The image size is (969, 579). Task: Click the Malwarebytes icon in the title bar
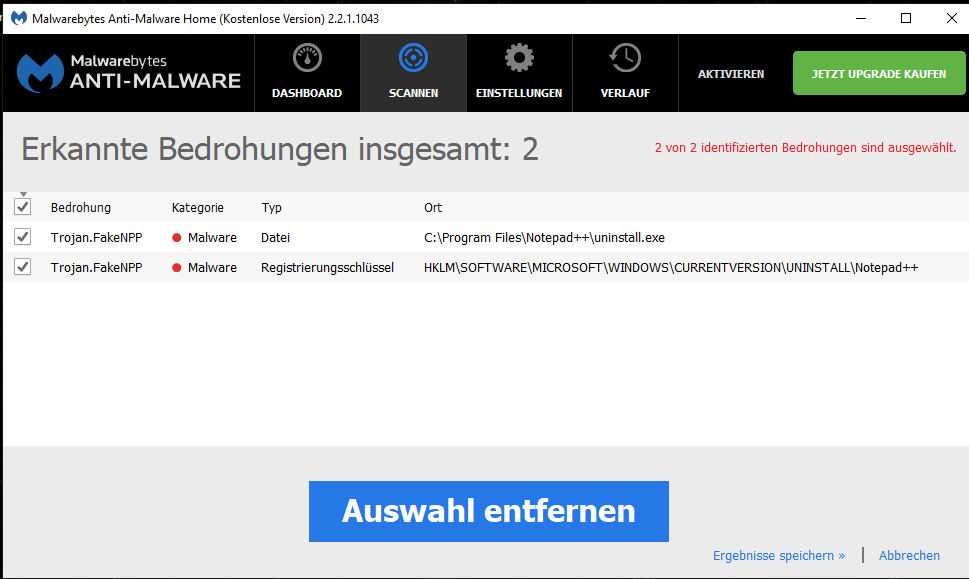pyautogui.click(x=16, y=17)
